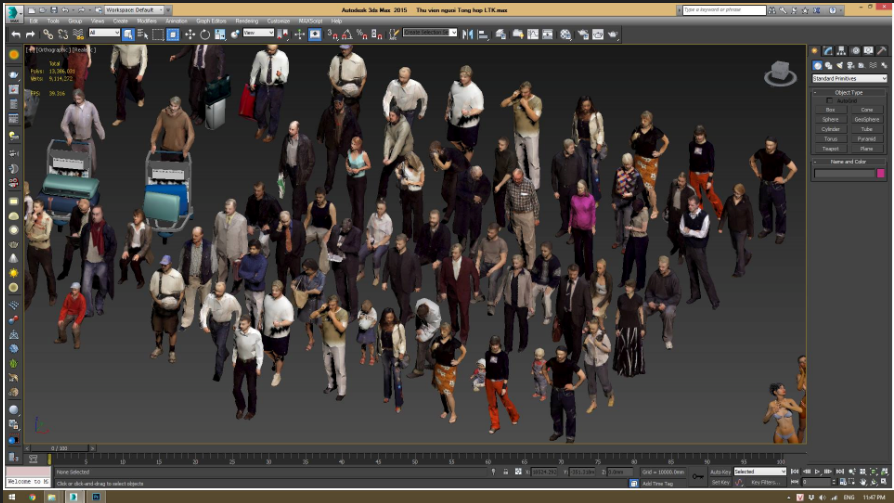The height and width of the screenshot is (503, 894).
Task: Click the Undo arrow in the main toolbar
Action: [x=15, y=35]
